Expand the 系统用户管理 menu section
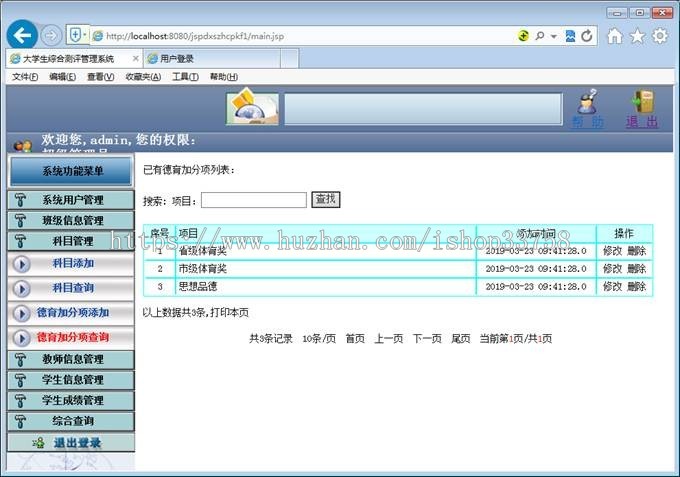The height and width of the screenshot is (477, 680). point(71,200)
